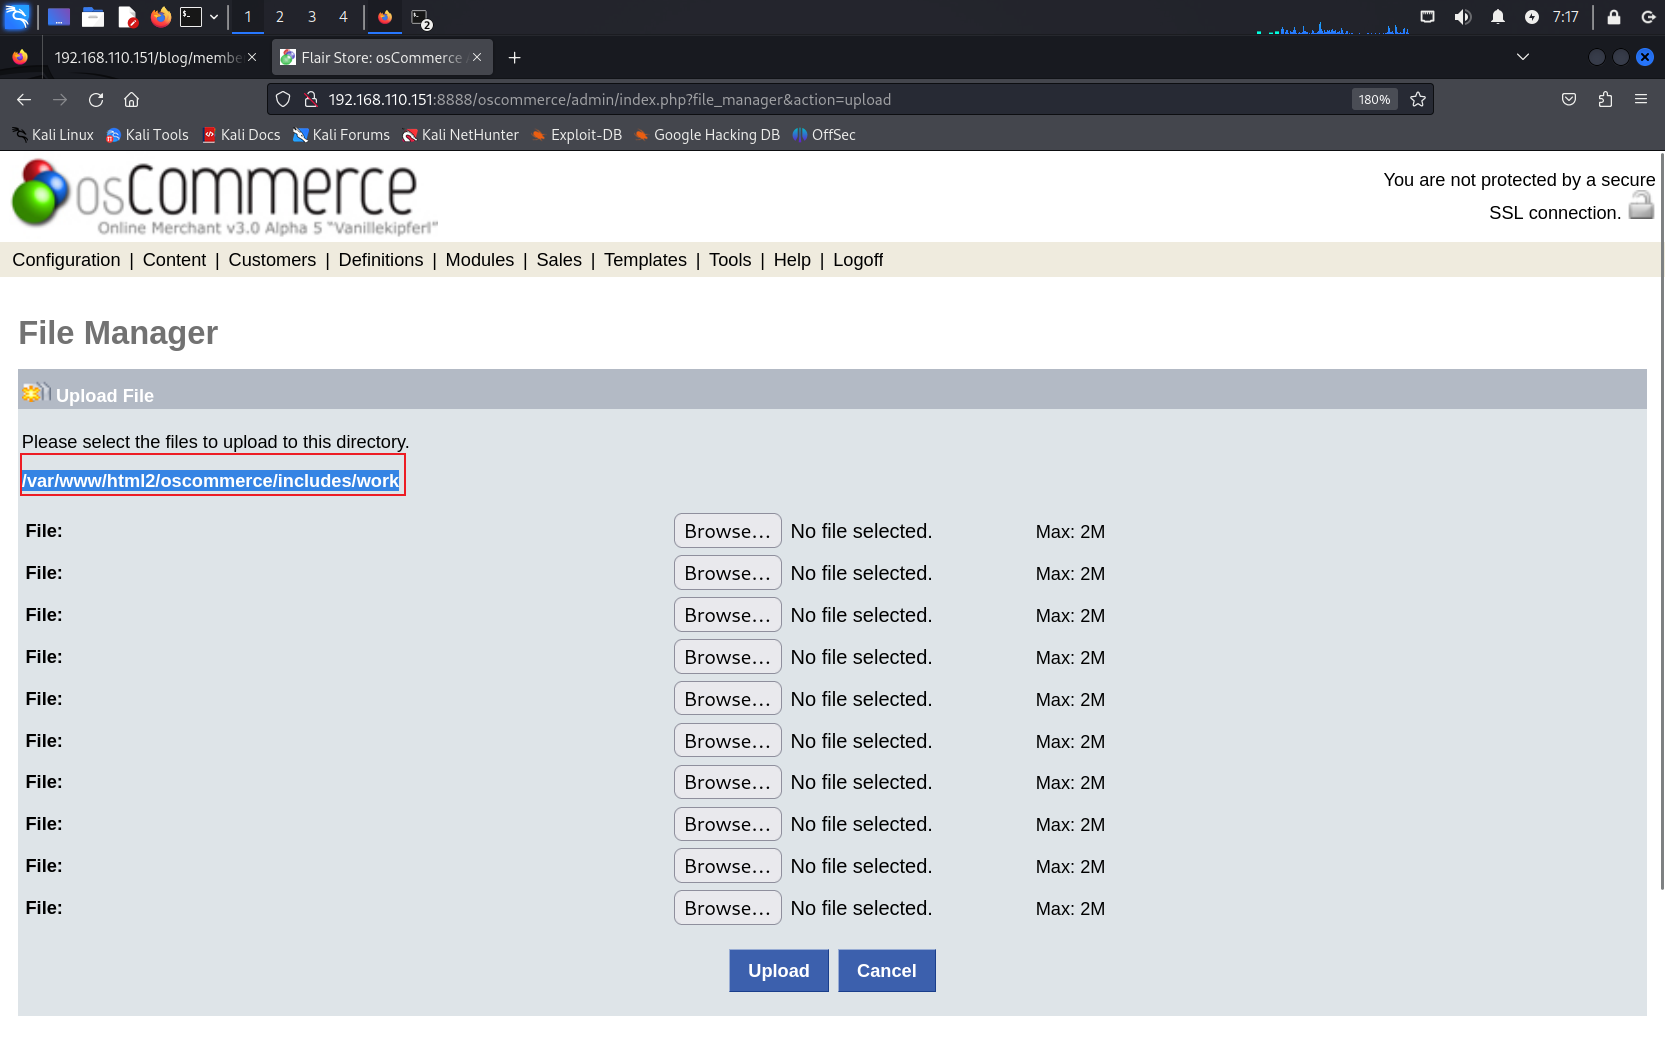Click the Upload button

(779, 971)
